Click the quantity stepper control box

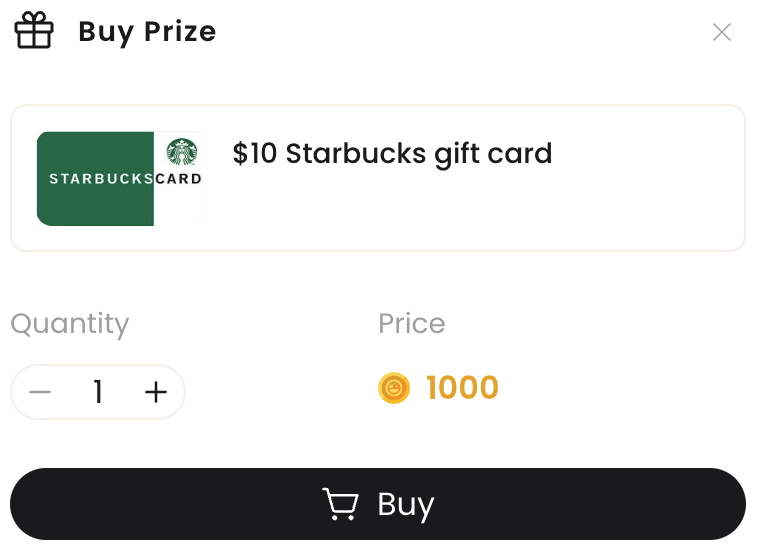pyautogui.click(x=98, y=392)
